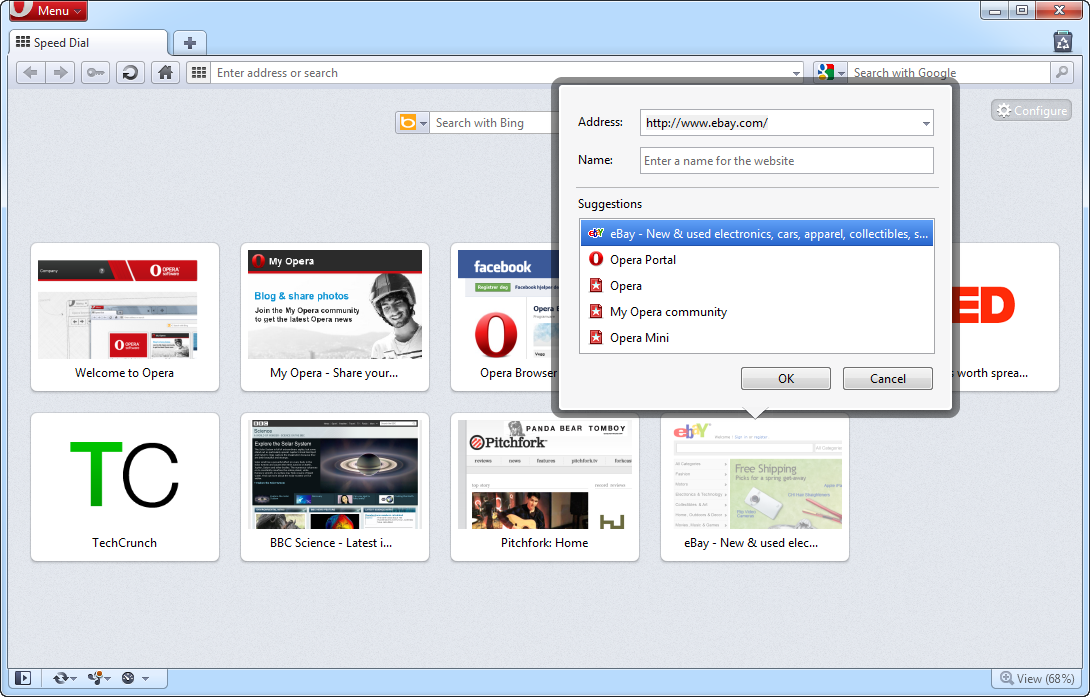Open the 'BBC Science' speed dial
Viewport: 1090px width, 697px height.
tap(334, 487)
